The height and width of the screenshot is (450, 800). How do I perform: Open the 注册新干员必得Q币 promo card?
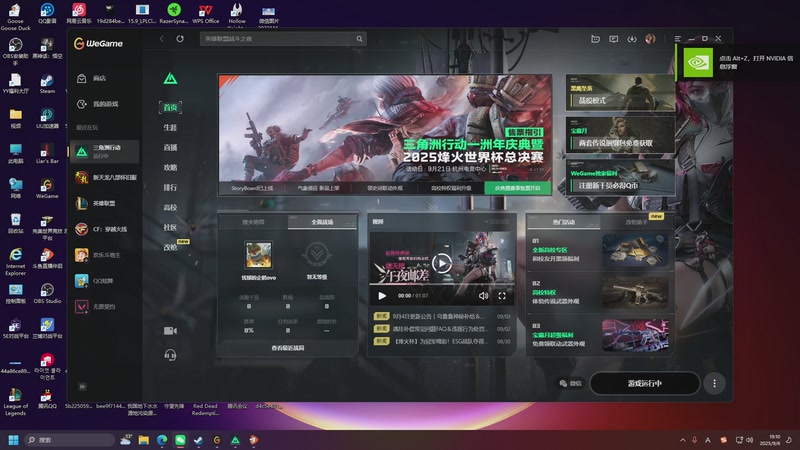(620, 178)
